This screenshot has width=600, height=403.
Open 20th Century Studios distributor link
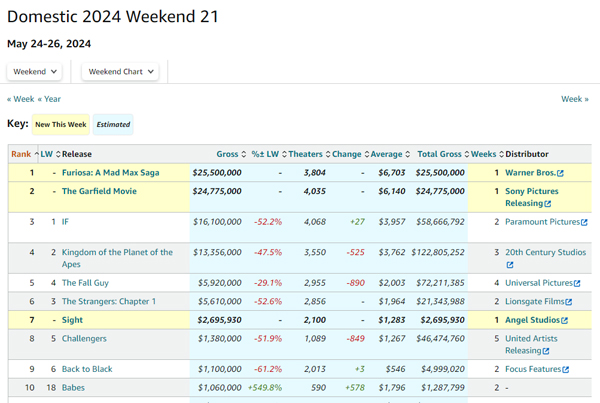545,252
